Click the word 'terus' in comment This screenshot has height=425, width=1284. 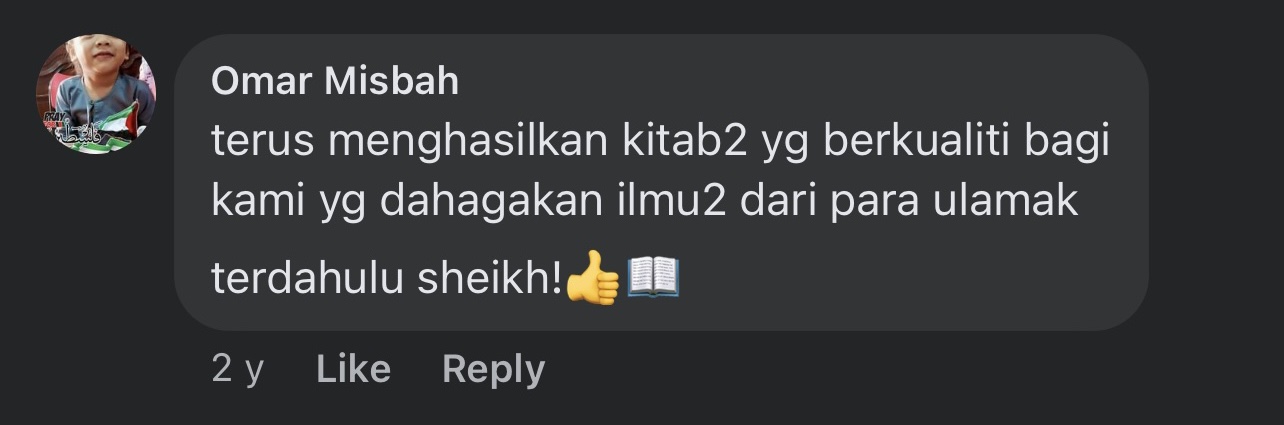coord(262,142)
